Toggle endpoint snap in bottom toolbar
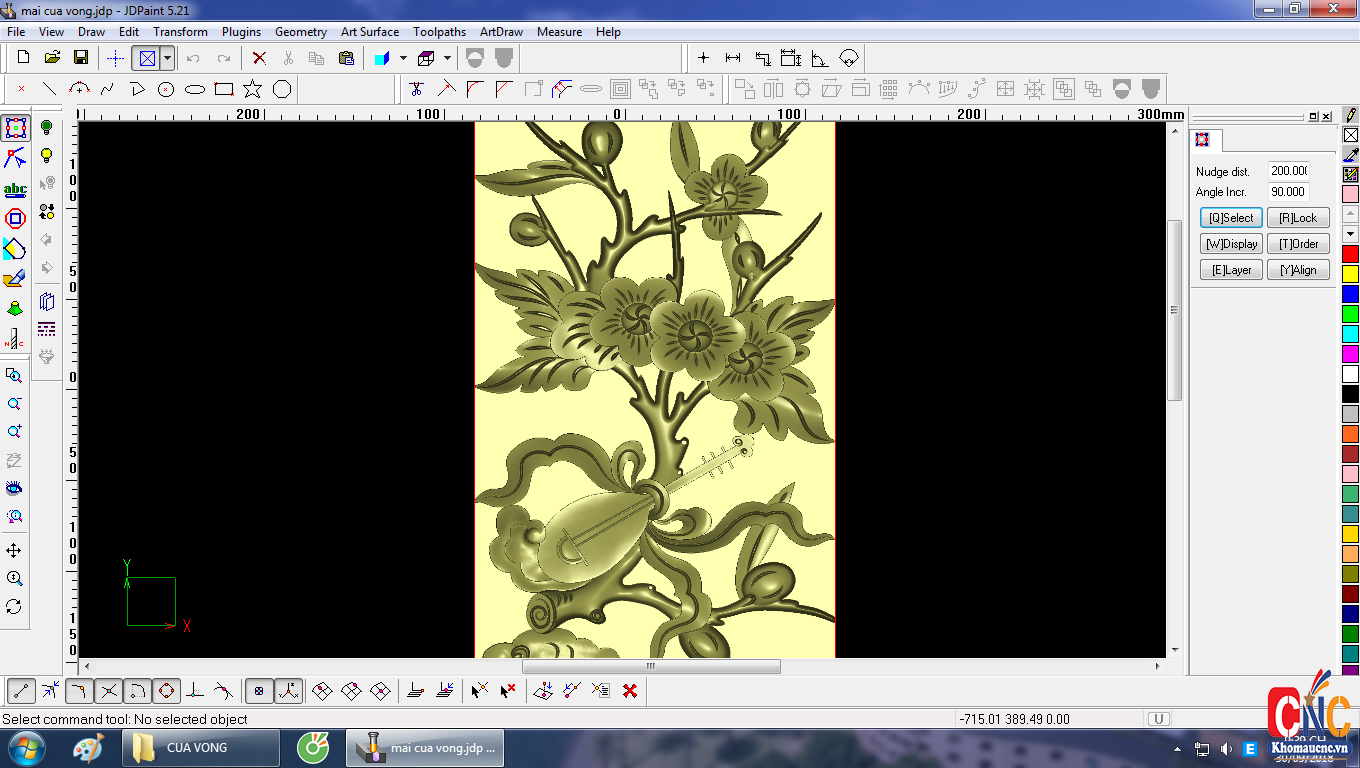This screenshot has width=1360, height=768. click(x=22, y=690)
